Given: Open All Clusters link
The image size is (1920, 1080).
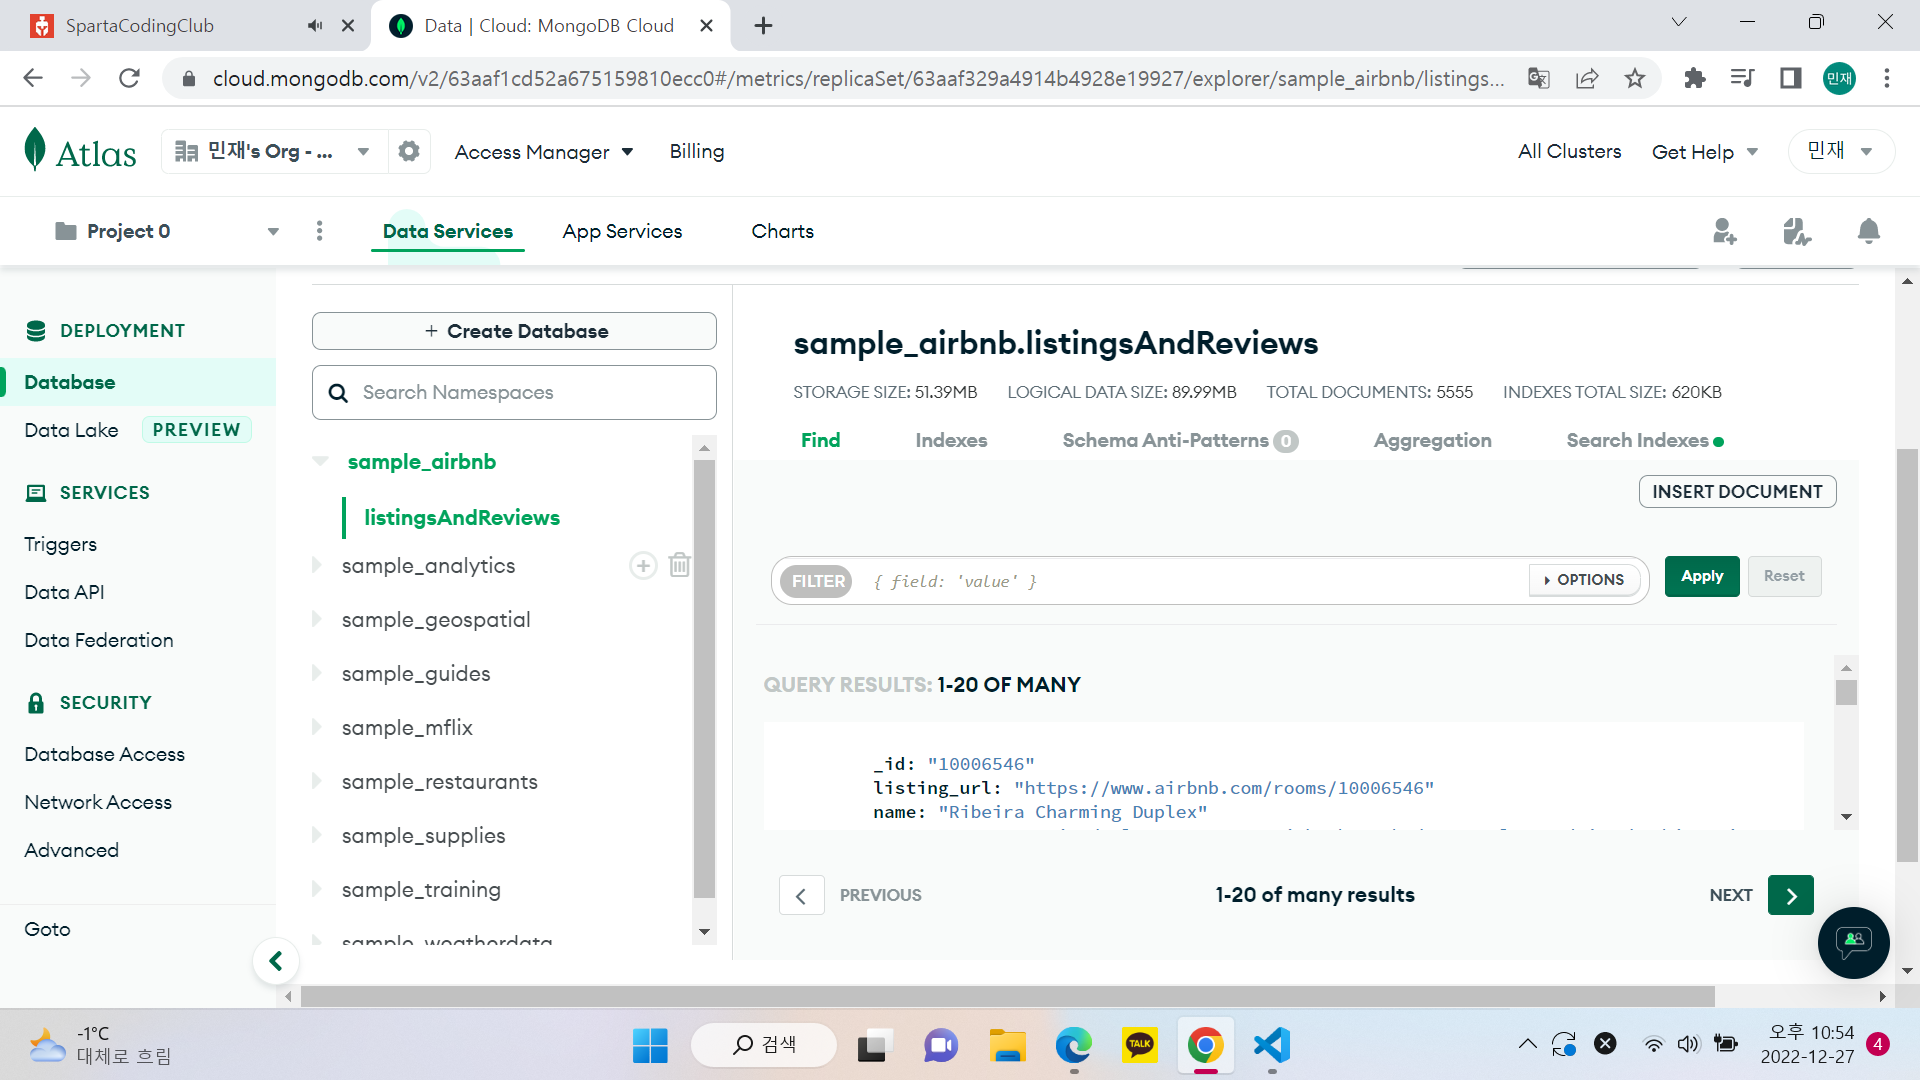Looking at the screenshot, I should tap(1569, 151).
